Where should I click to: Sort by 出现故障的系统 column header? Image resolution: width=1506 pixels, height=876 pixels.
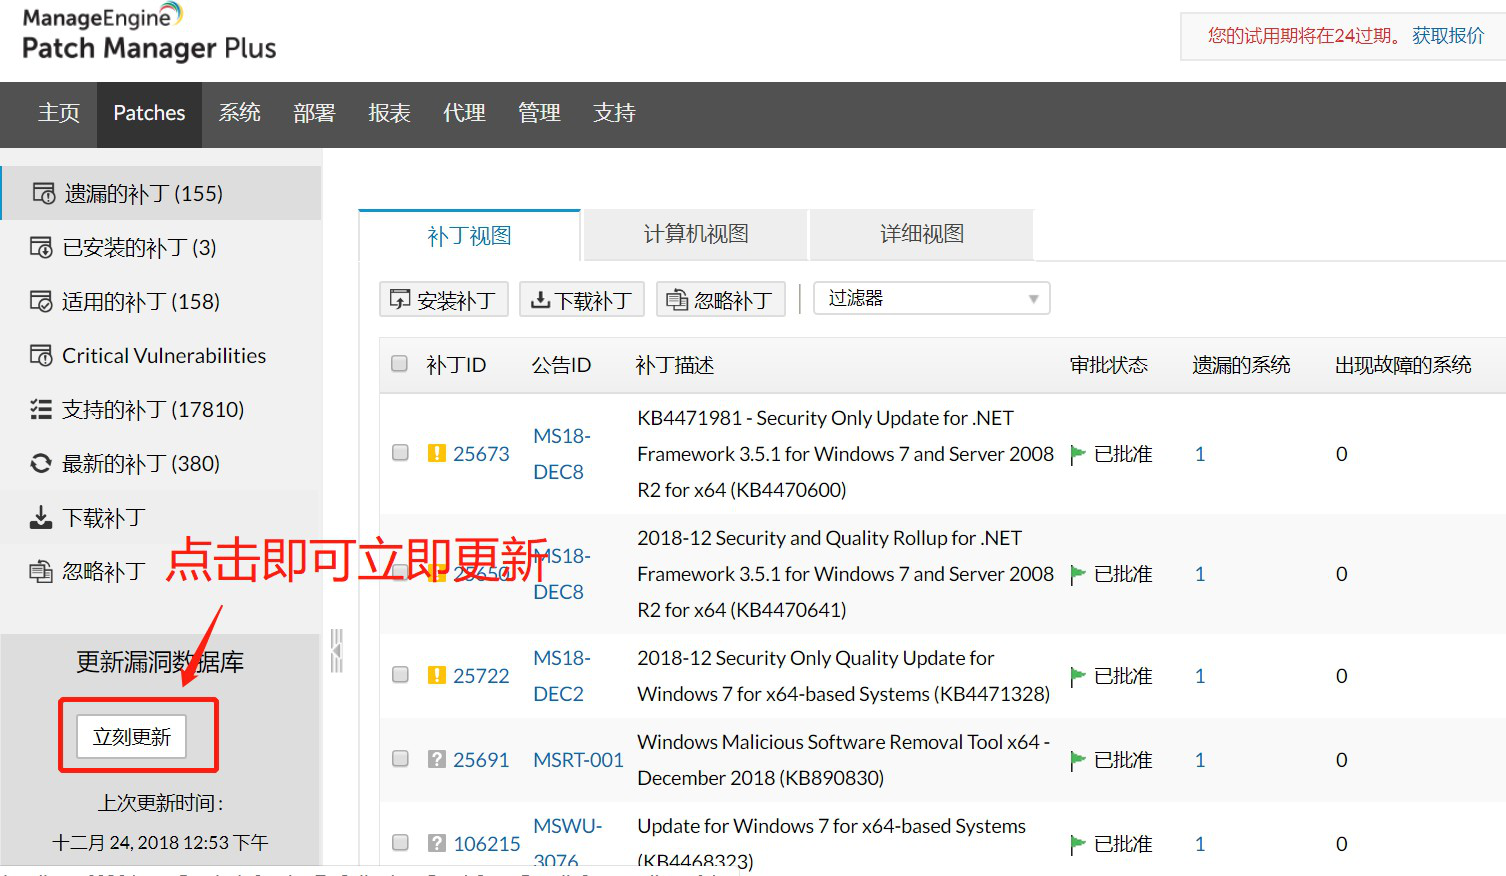point(1403,365)
